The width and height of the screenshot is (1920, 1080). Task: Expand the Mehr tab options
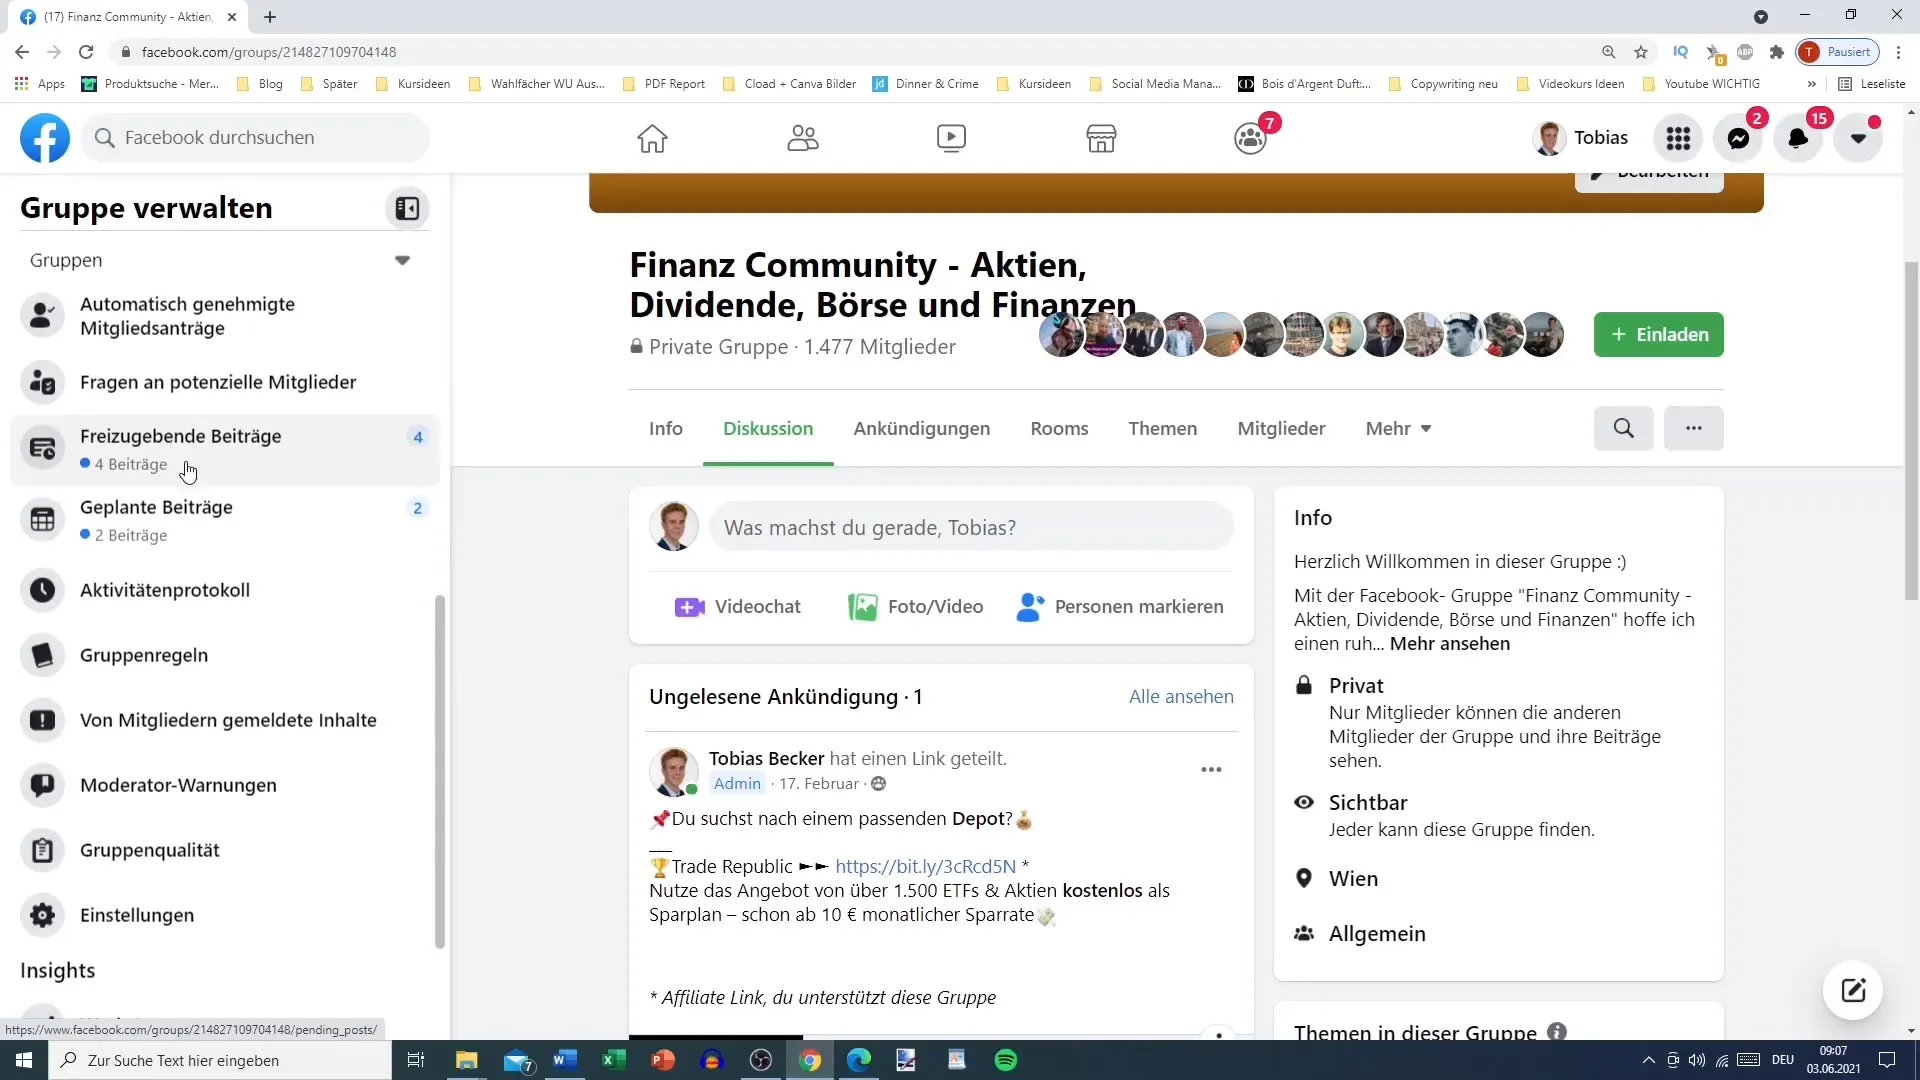pos(1396,427)
